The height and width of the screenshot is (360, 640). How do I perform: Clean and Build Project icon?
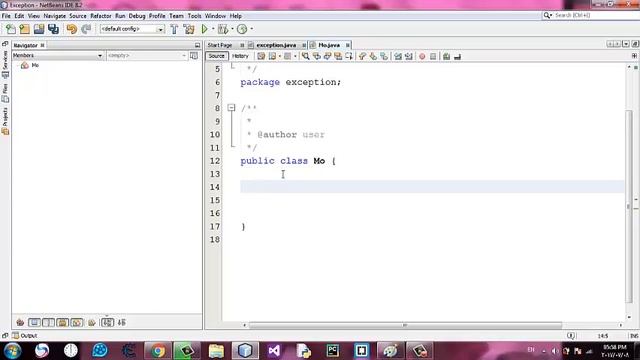tap(189, 29)
